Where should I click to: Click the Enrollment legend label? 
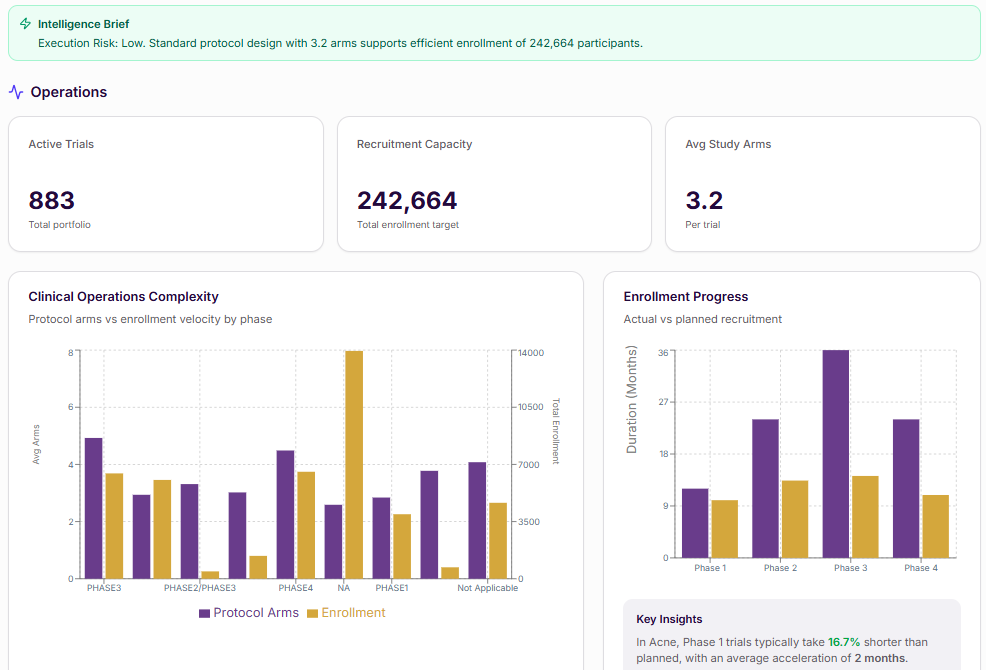pyautogui.click(x=353, y=613)
